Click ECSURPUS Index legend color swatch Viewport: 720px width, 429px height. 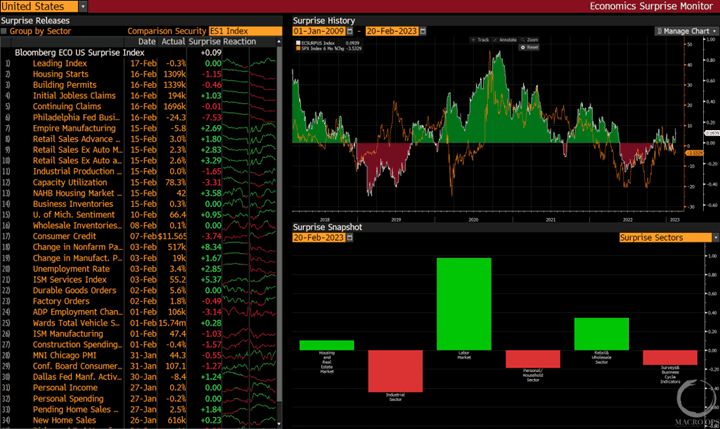[x=298, y=43]
